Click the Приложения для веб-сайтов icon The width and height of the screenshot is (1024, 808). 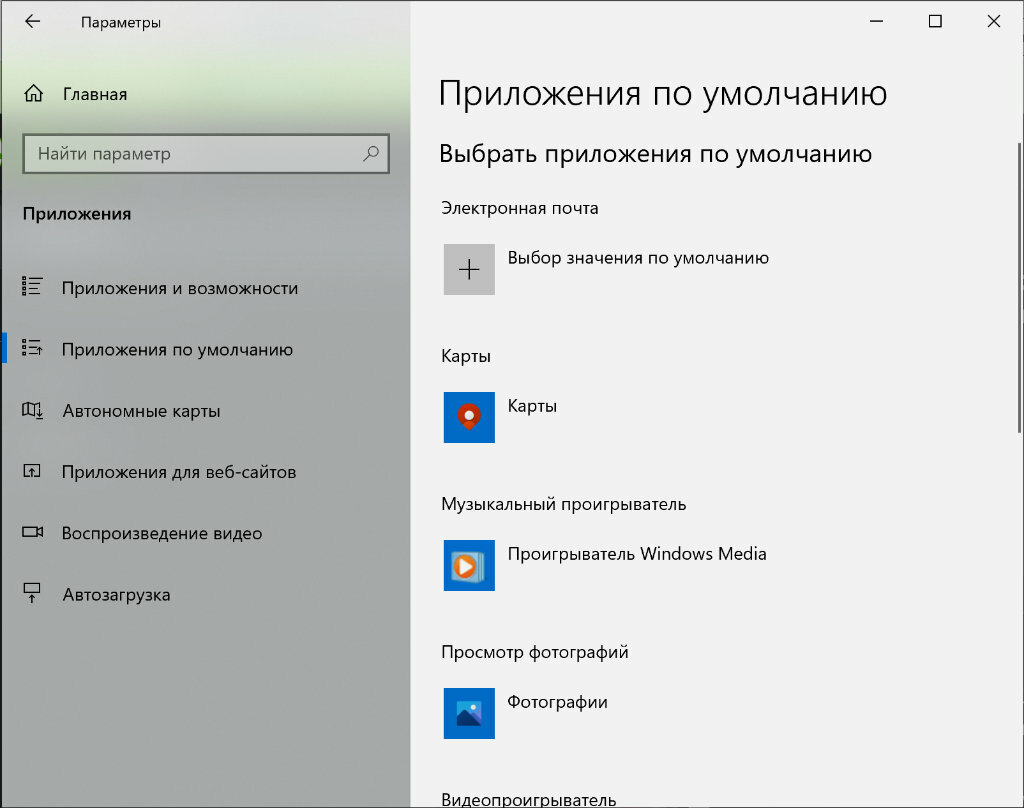tap(32, 470)
